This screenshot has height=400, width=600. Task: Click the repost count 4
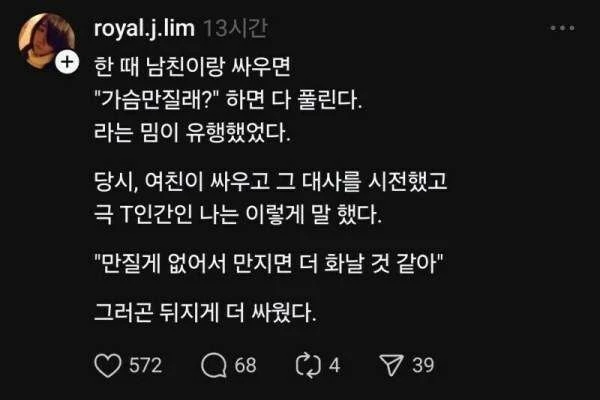[334, 365]
